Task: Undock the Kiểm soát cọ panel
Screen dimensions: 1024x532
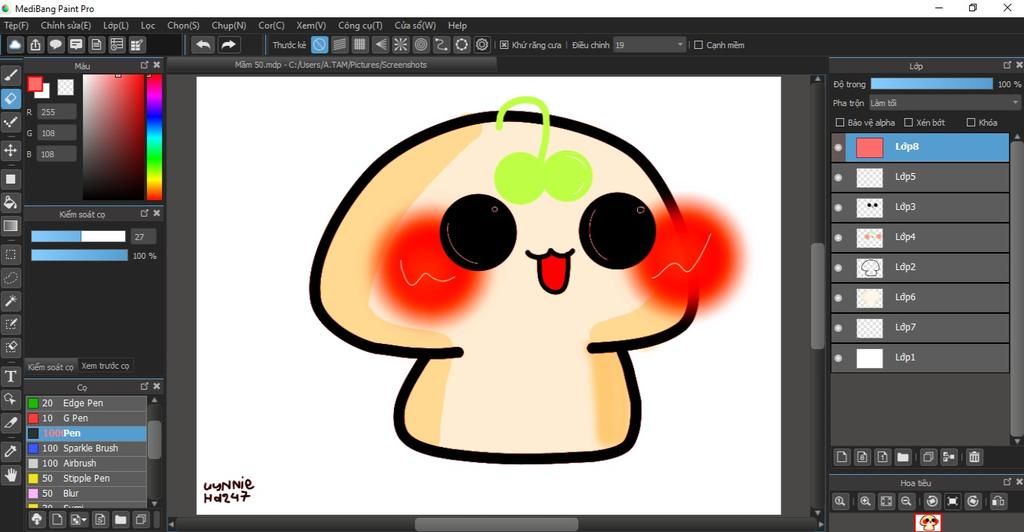Action: [144, 213]
